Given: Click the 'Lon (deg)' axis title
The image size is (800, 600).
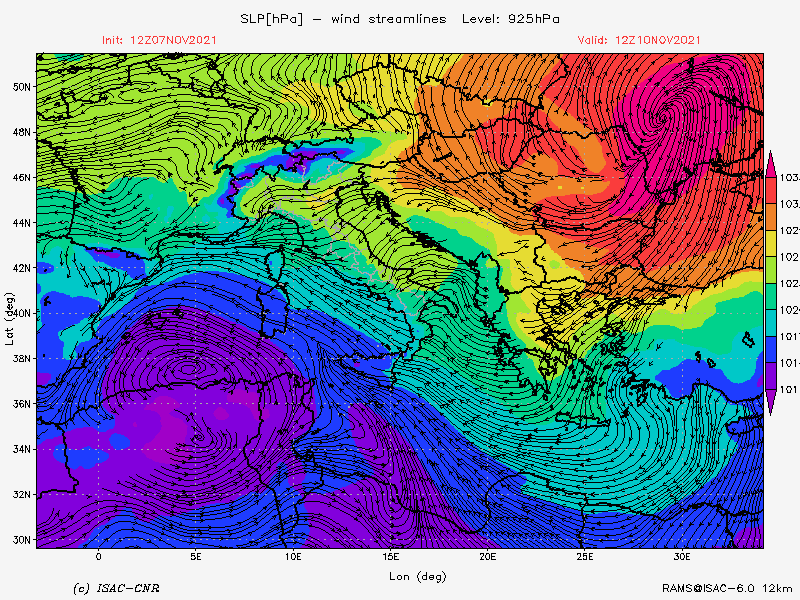Looking at the screenshot, I should [x=418, y=577].
